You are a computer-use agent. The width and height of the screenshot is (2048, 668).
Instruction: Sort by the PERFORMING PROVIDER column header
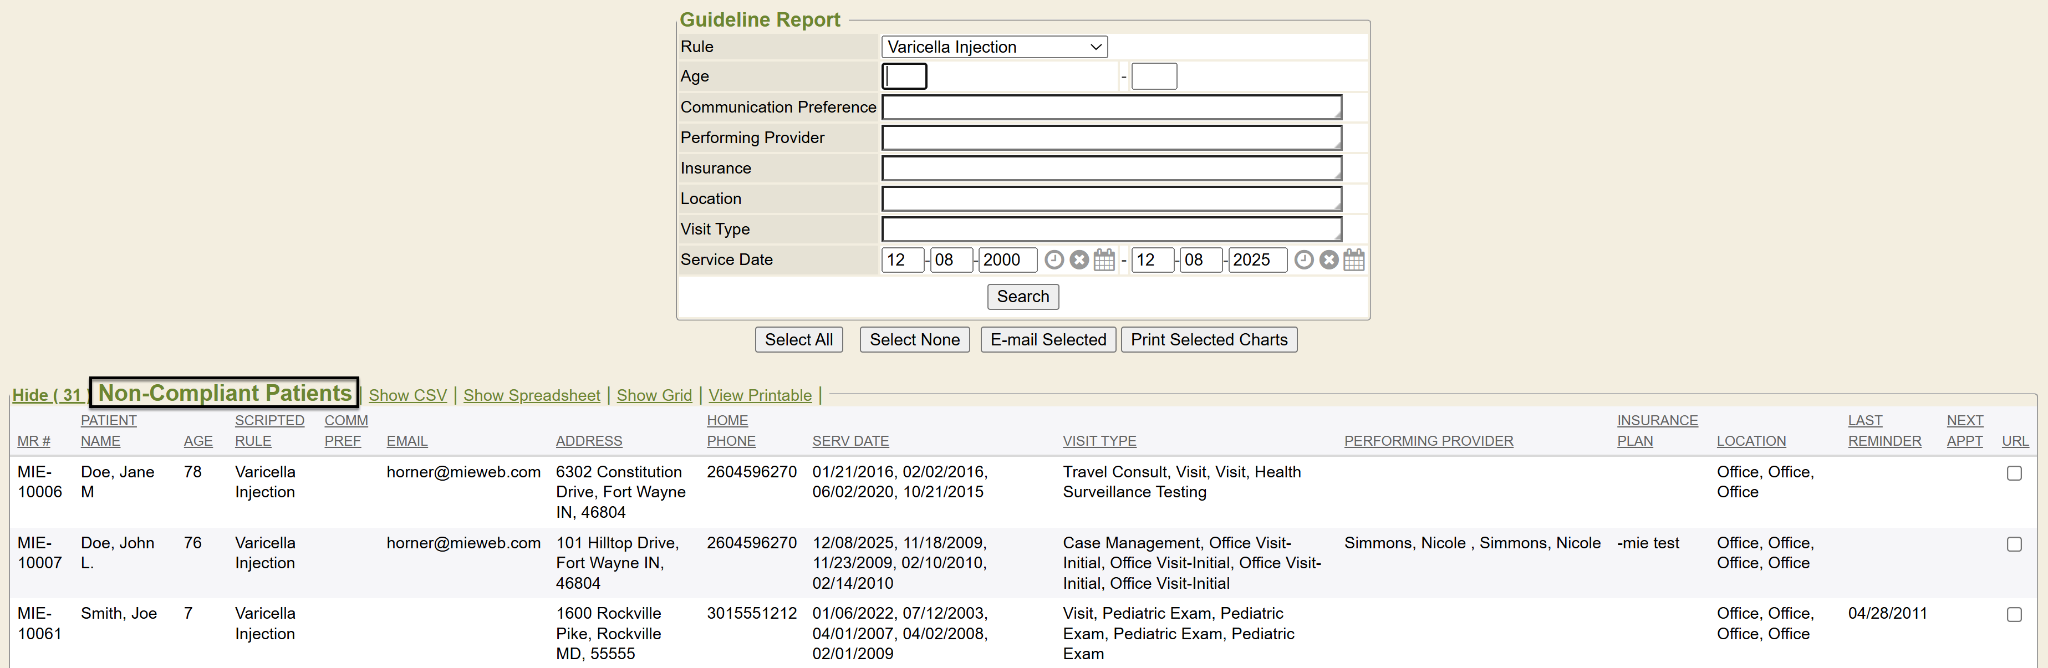1428,441
